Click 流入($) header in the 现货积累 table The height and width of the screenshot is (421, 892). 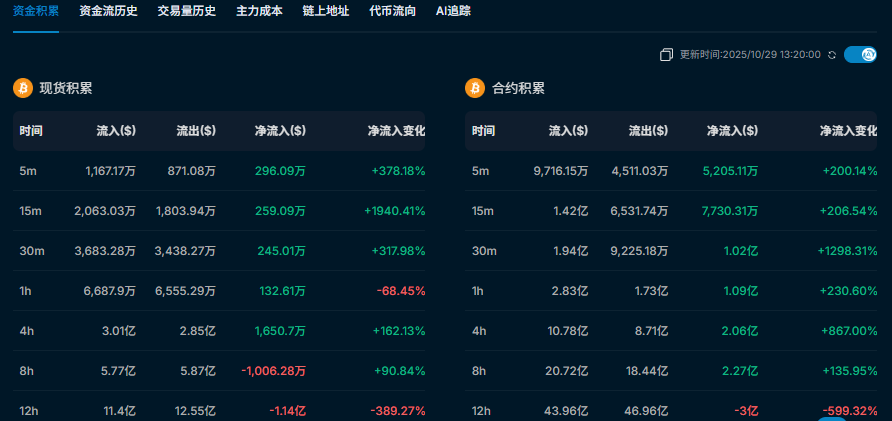click(116, 131)
